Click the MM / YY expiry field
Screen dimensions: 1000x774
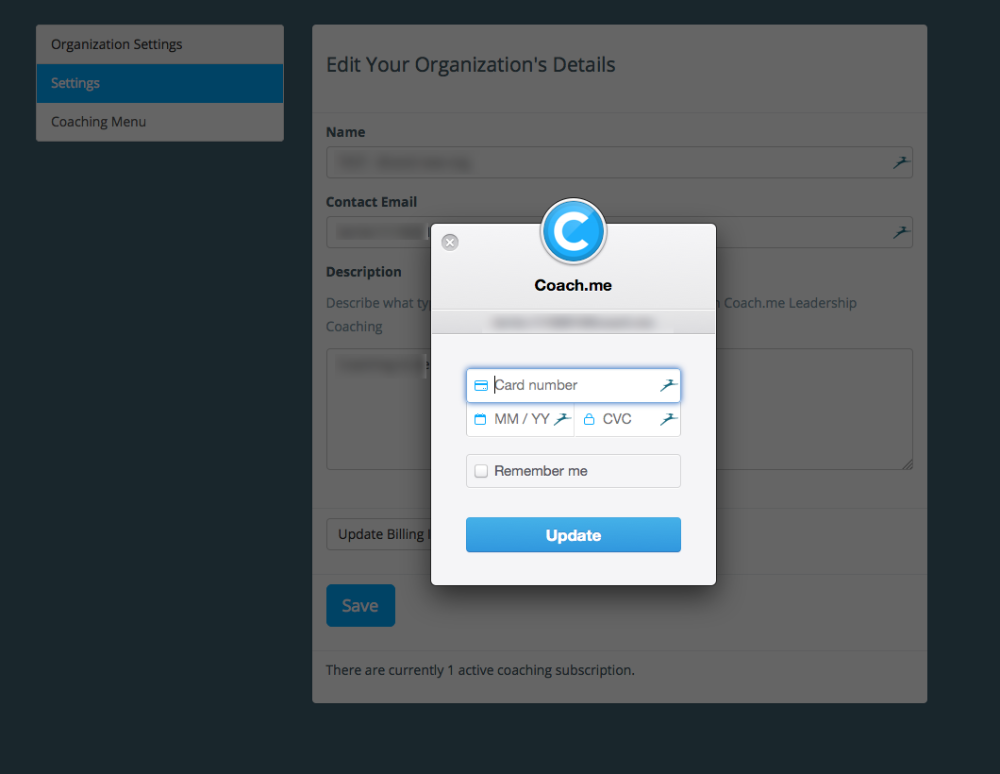pos(520,420)
